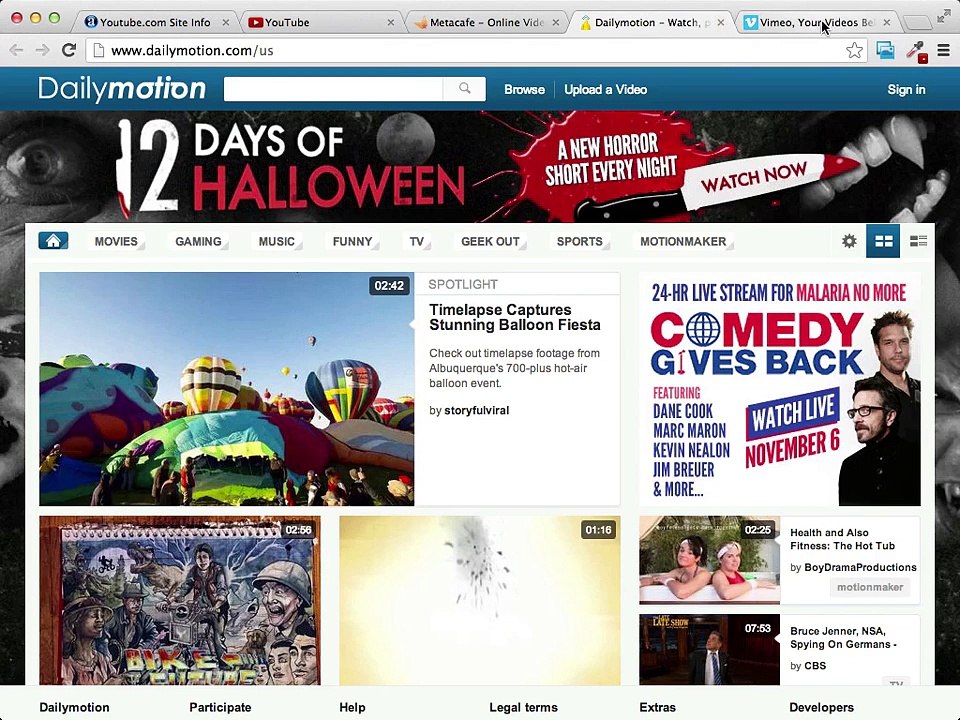Image resolution: width=960 pixels, height=720 pixels.
Task: Go to Dailymotion home via house icon
Action: pyautogui.click(x=53, y=241)
